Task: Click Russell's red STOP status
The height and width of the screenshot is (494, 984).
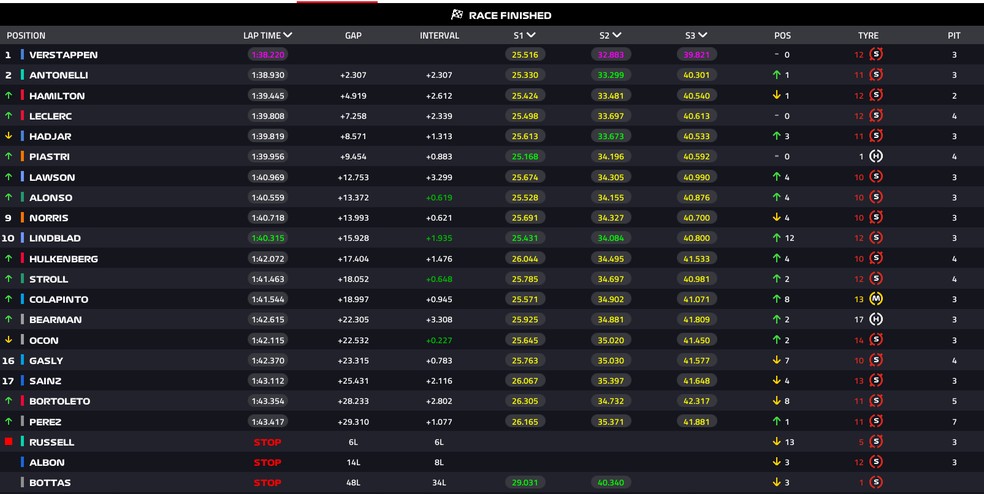Action: 267,442
